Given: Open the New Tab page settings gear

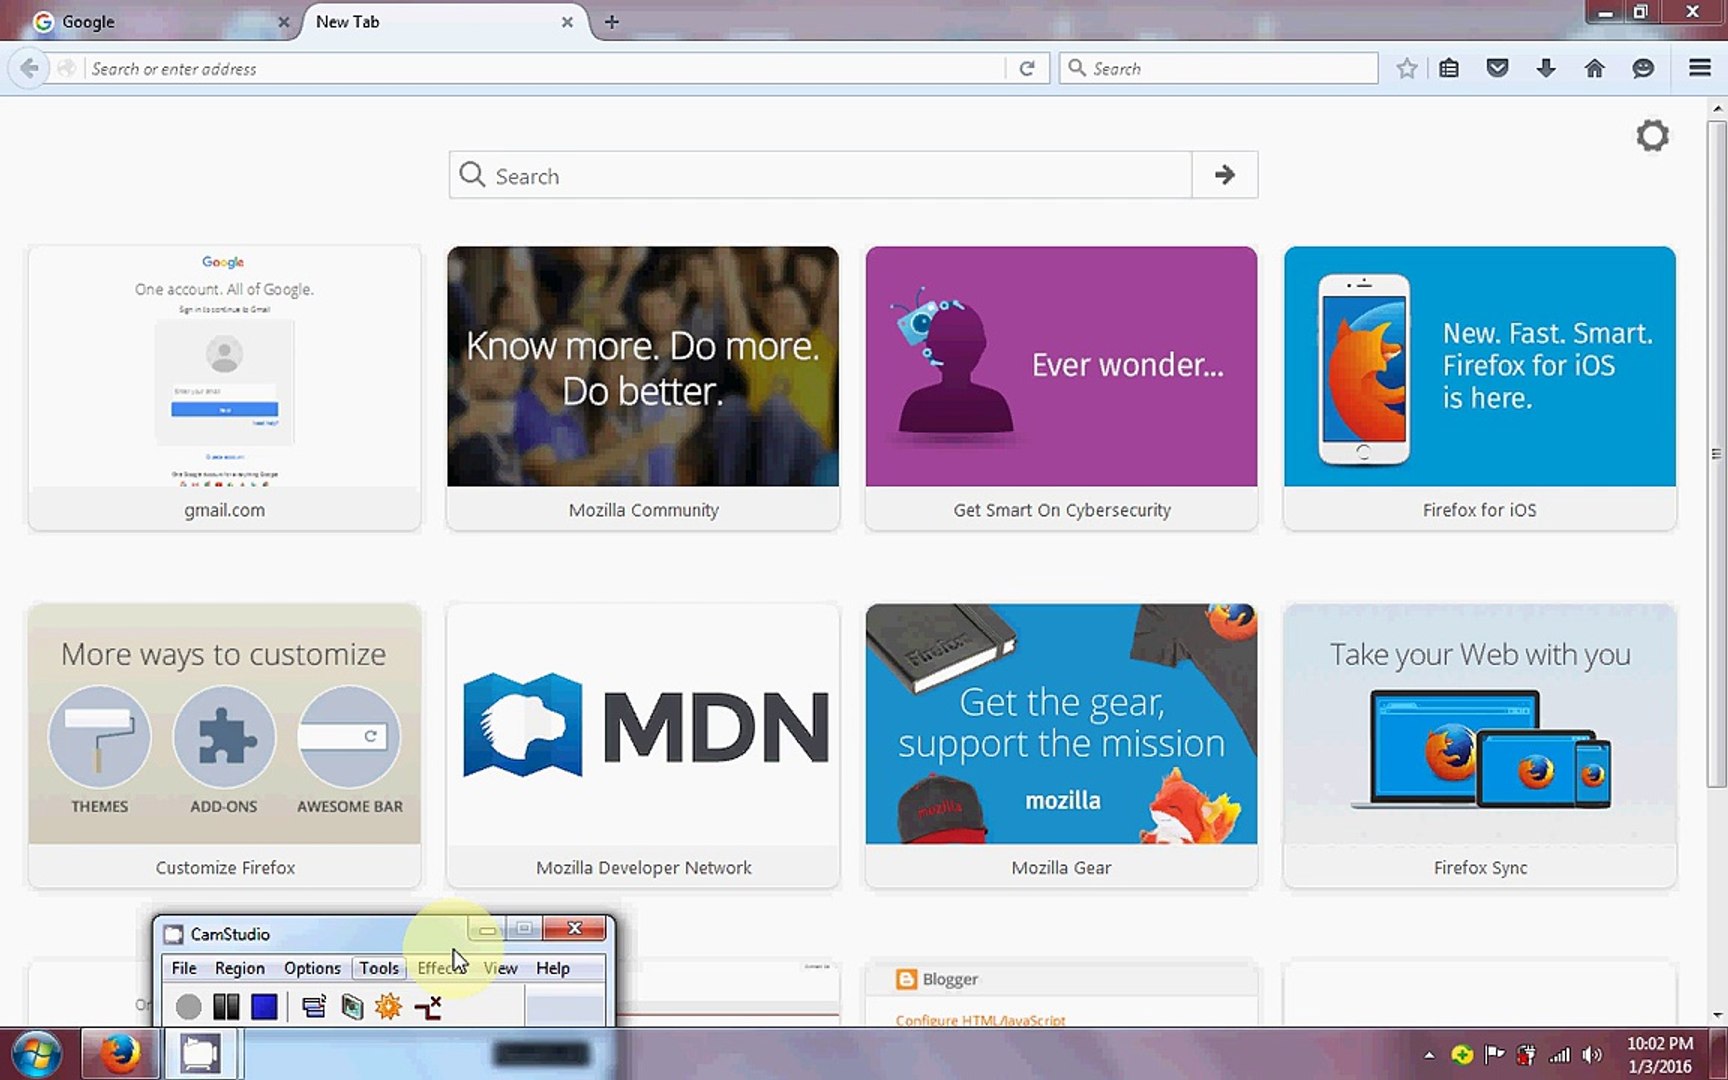Looking at the screenshot, I should coord(1652,136).
